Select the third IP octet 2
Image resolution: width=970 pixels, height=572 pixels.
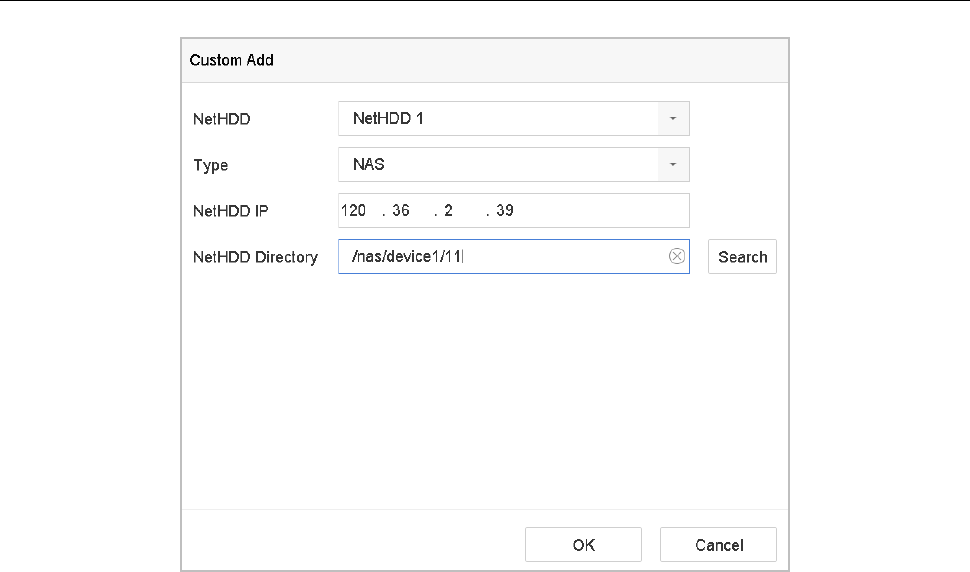[449, 211]
